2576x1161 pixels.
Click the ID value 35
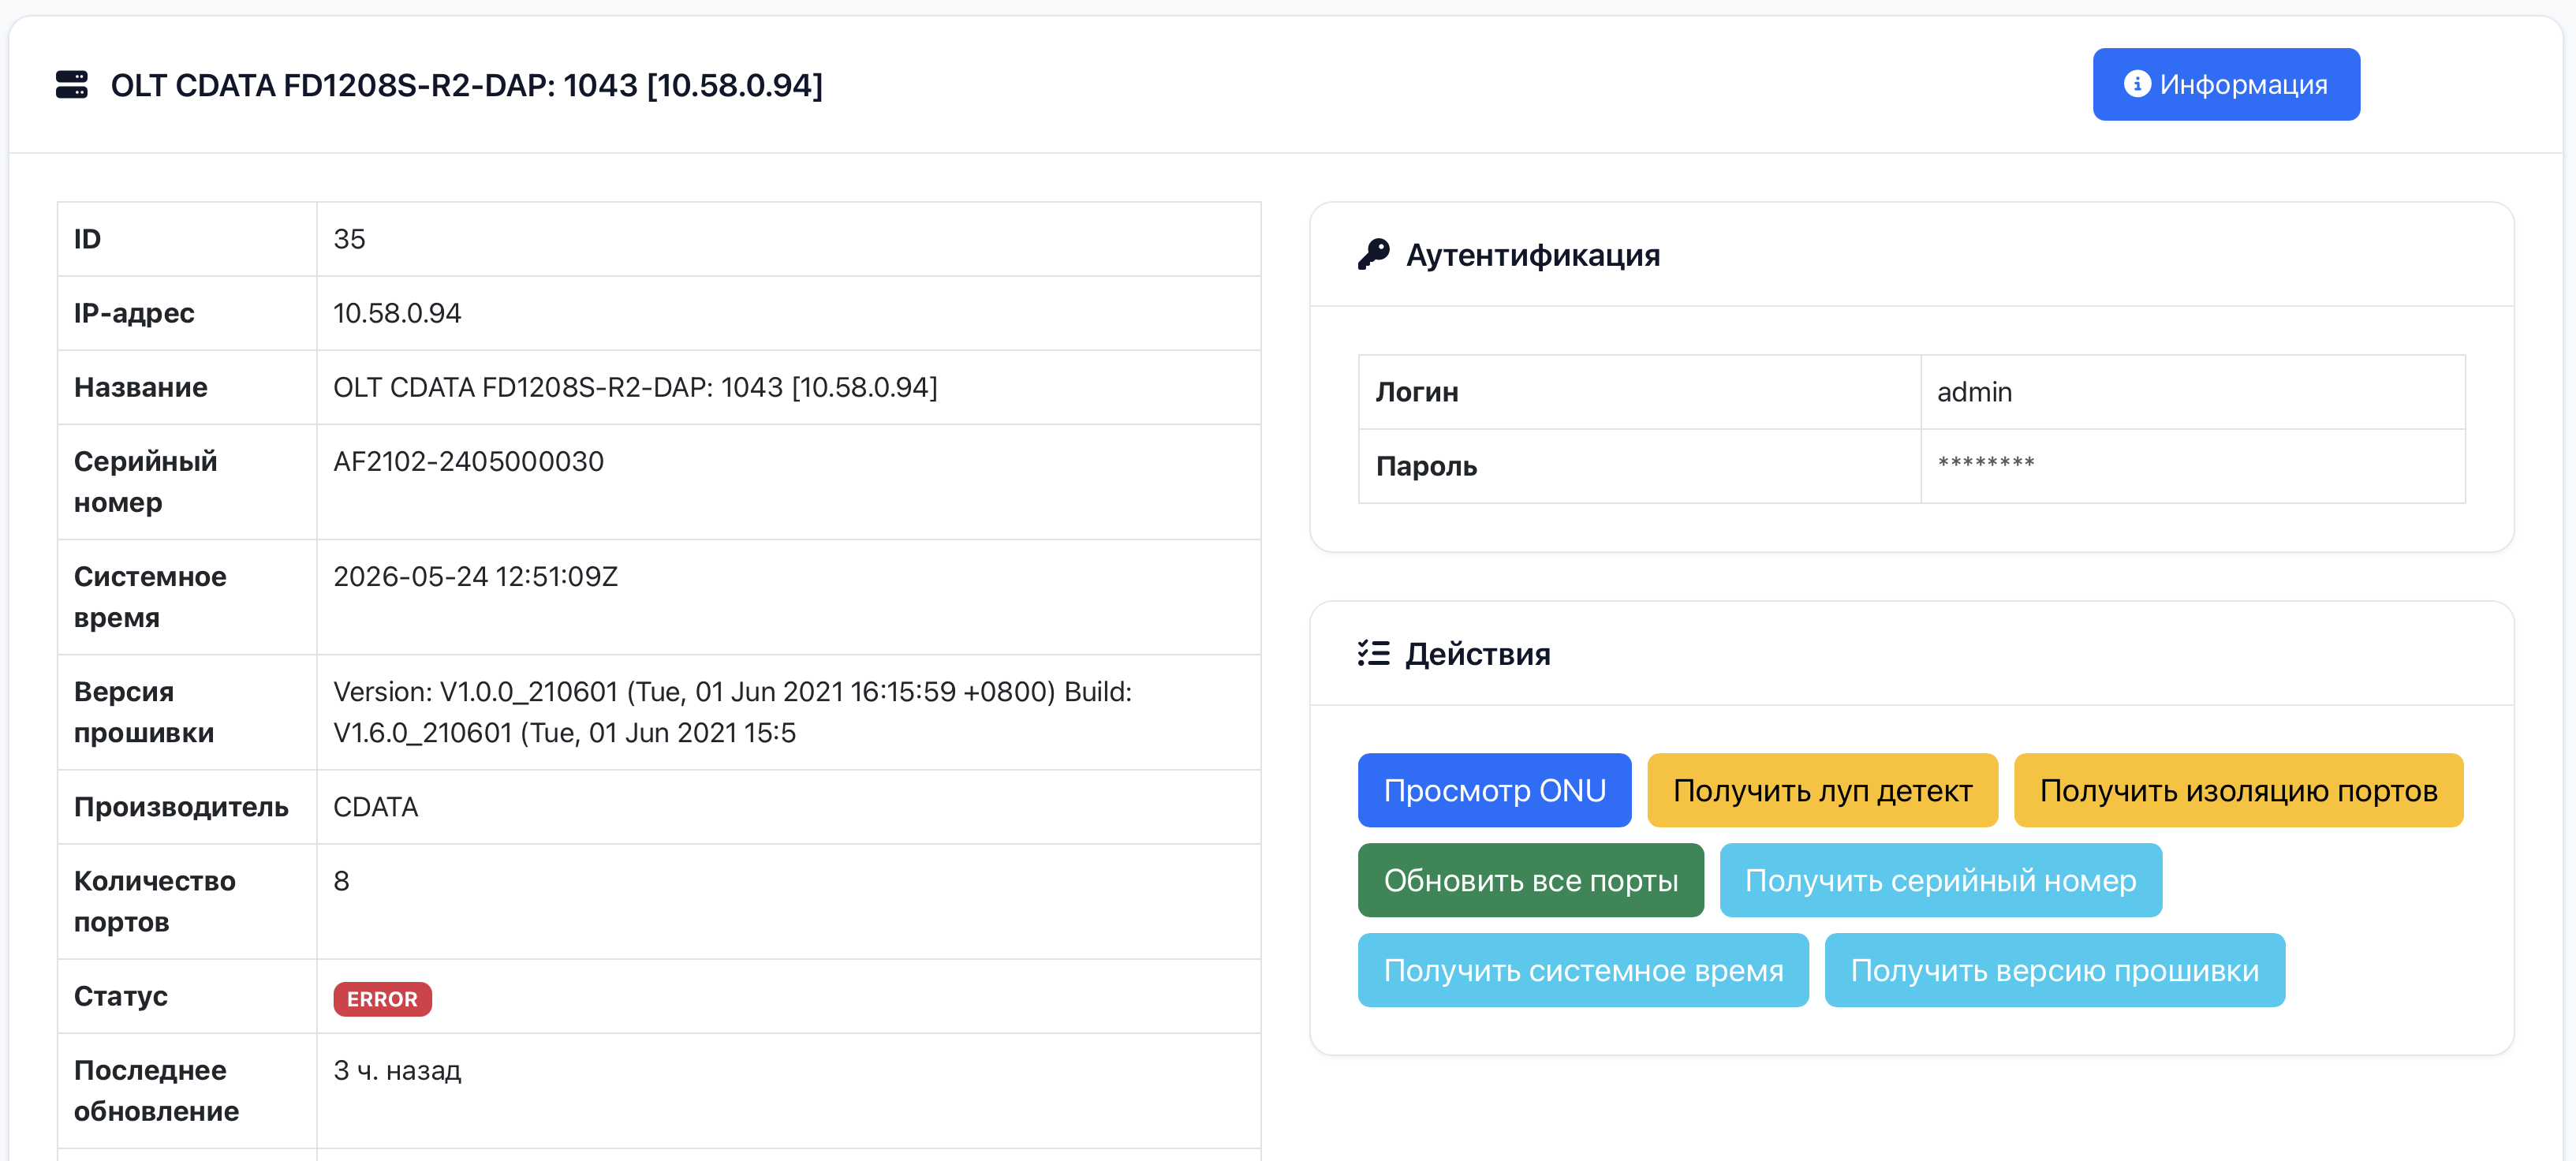pos(349,239)
